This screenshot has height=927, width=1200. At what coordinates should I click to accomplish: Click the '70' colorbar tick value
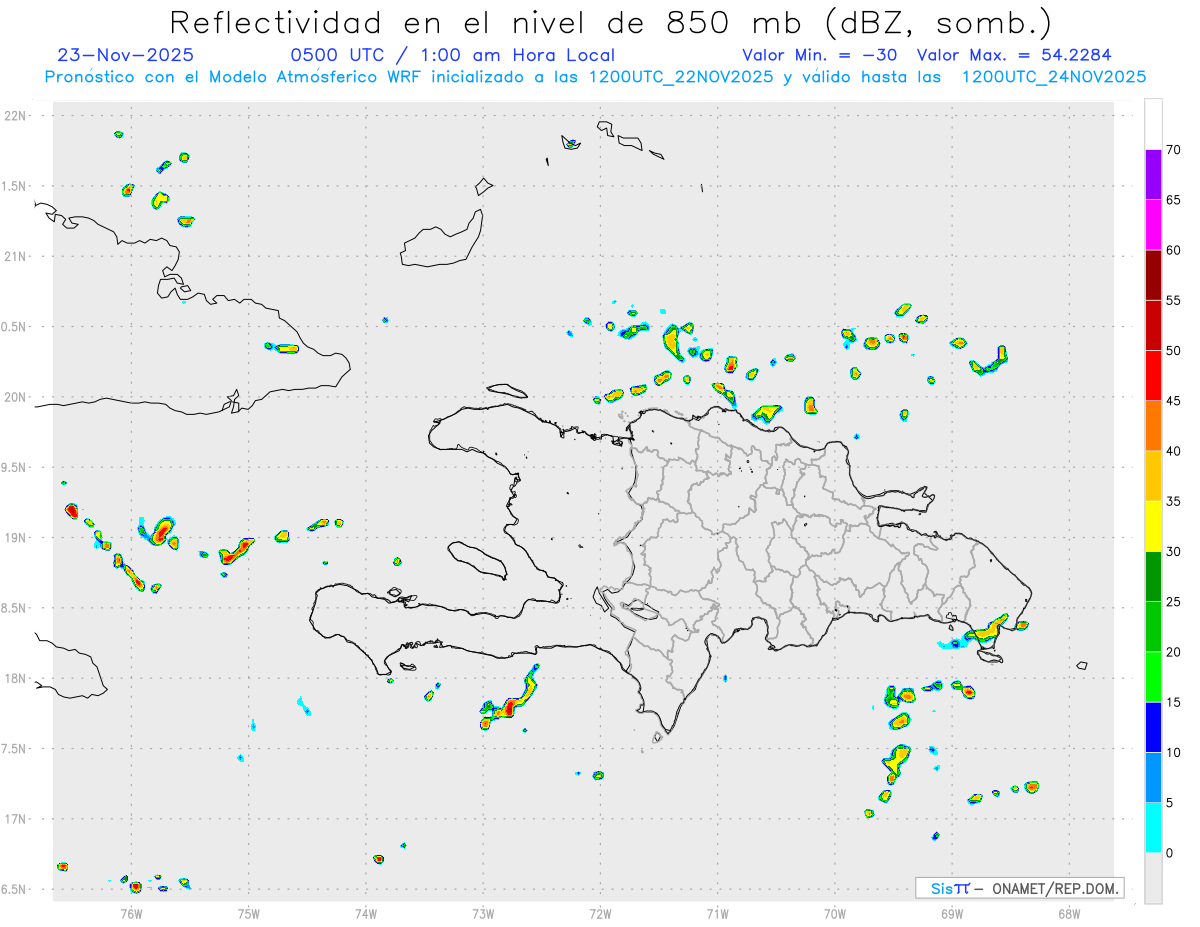(1175, 150)
